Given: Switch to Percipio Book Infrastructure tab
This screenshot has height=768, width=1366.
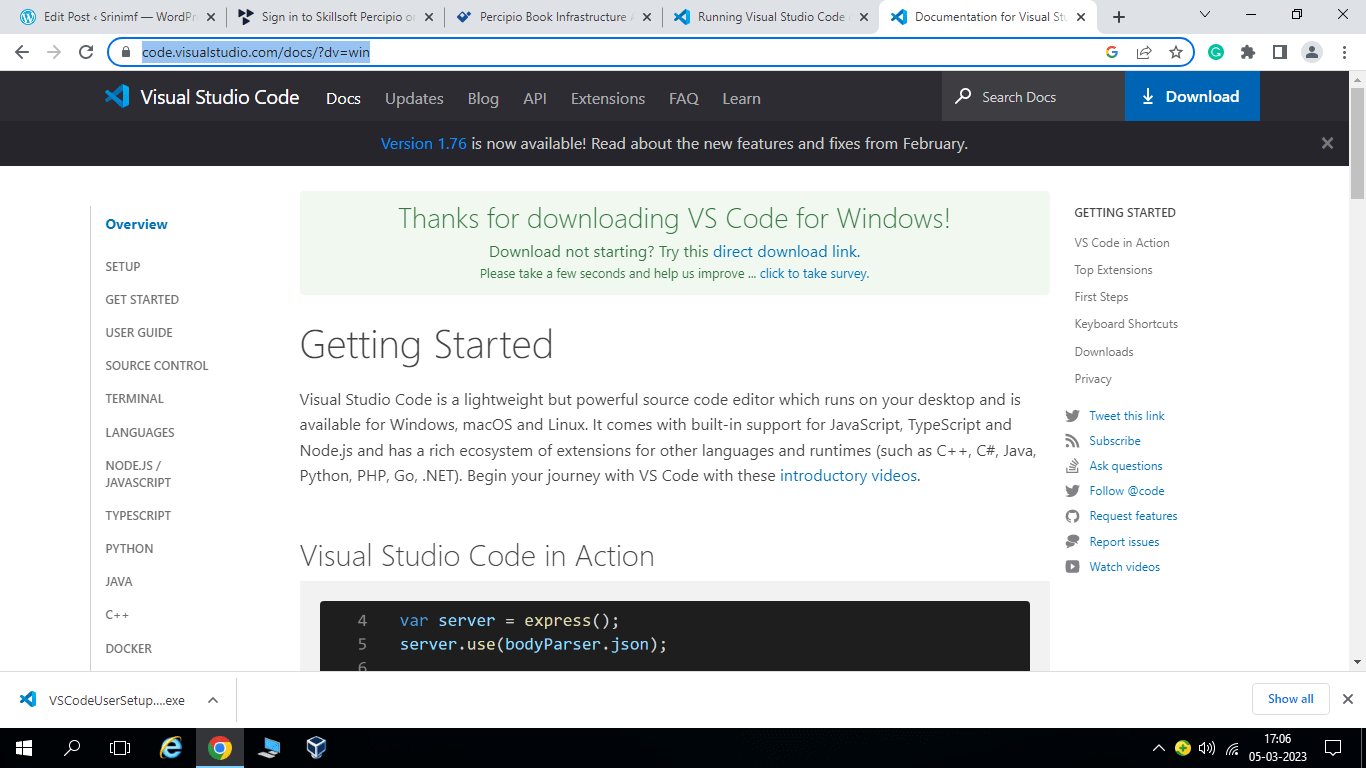Looking at the screenshot, I should pyautogui.click(x=553, y=17).
